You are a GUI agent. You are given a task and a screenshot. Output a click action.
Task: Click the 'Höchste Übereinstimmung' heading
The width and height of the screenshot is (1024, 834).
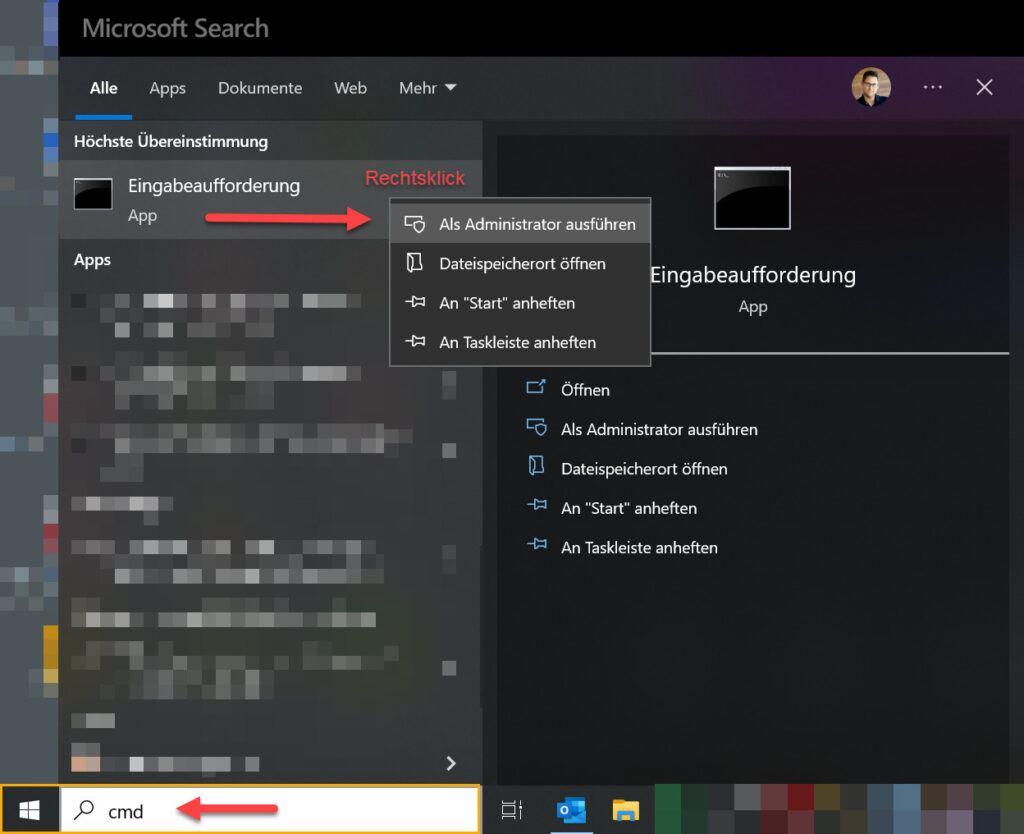(170, 142)
